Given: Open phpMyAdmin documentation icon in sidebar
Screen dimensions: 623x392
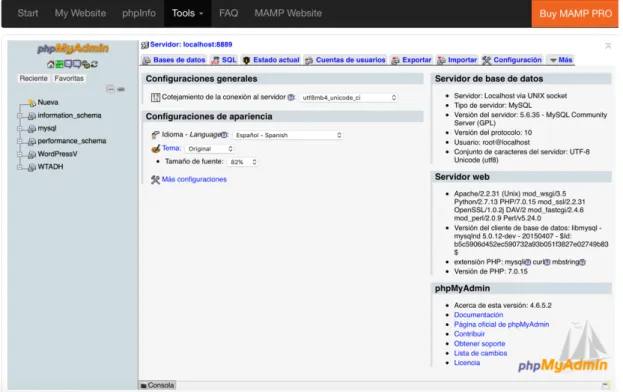Looking at the screenshot, I should (x=68, y=64).
